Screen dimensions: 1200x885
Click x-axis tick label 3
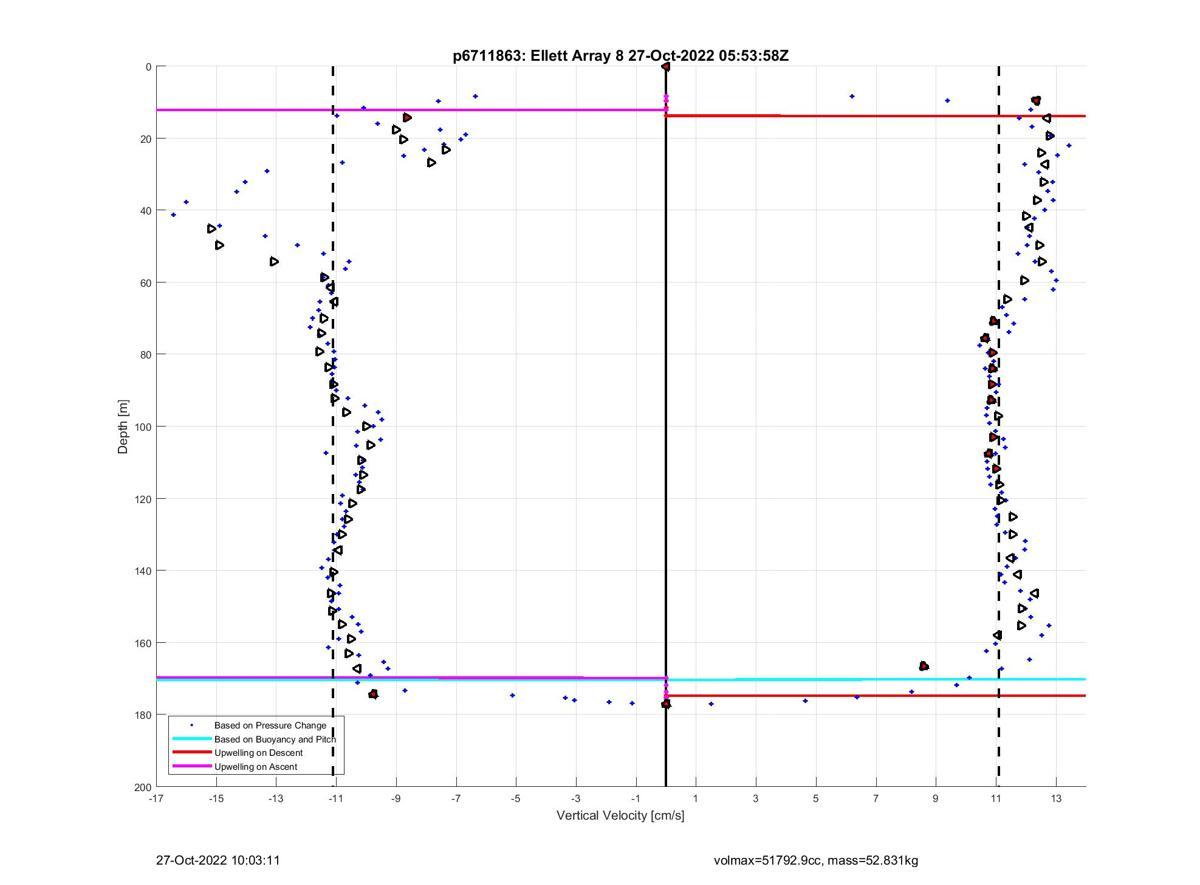coord(756,797)
